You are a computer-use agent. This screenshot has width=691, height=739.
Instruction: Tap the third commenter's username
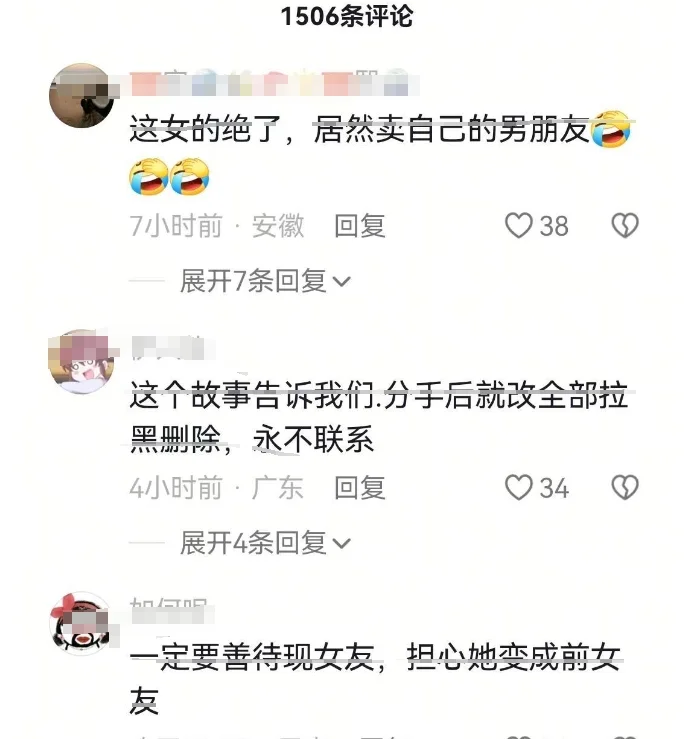[x=172, y=610]
